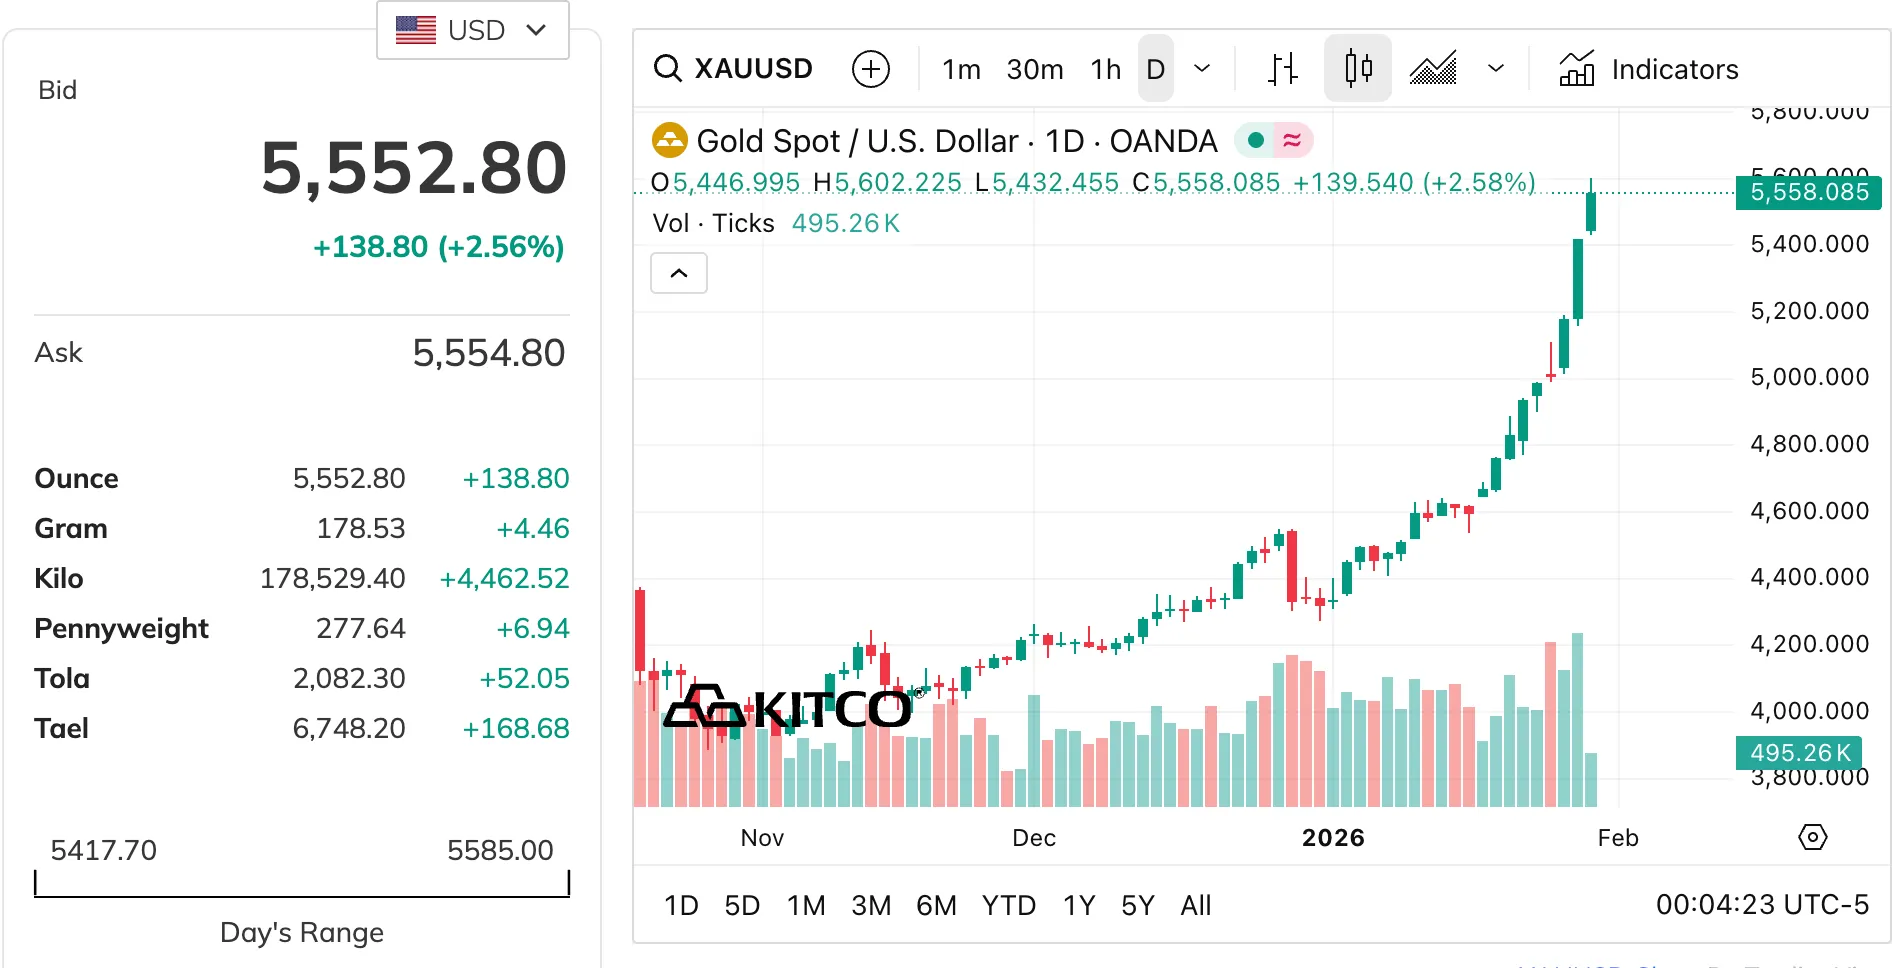Expand the chart style dropdown arrow
Viewport: 1900px width, 968px height.
(1495, 69)
